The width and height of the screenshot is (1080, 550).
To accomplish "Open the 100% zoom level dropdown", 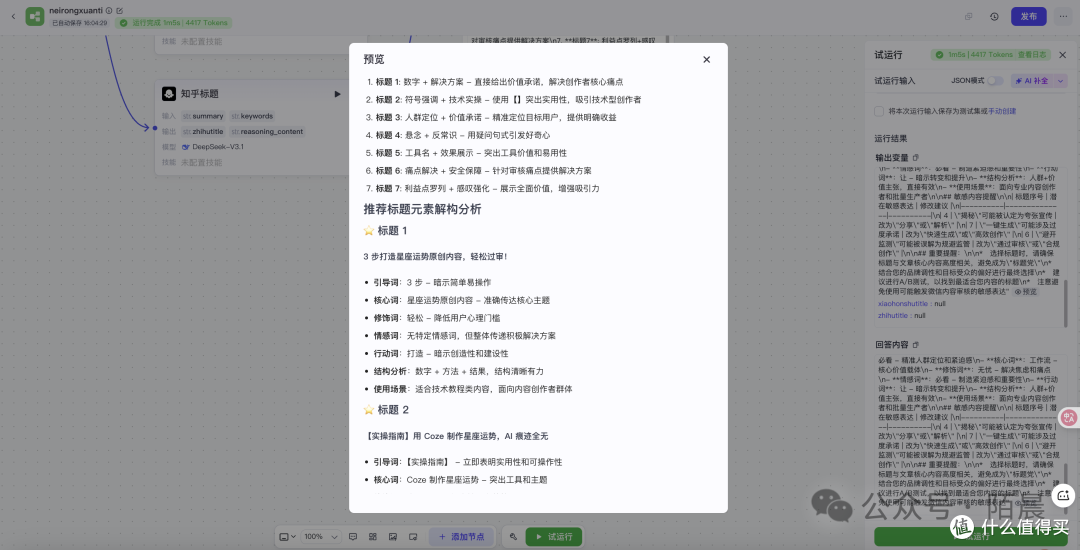I will (321, 536).
